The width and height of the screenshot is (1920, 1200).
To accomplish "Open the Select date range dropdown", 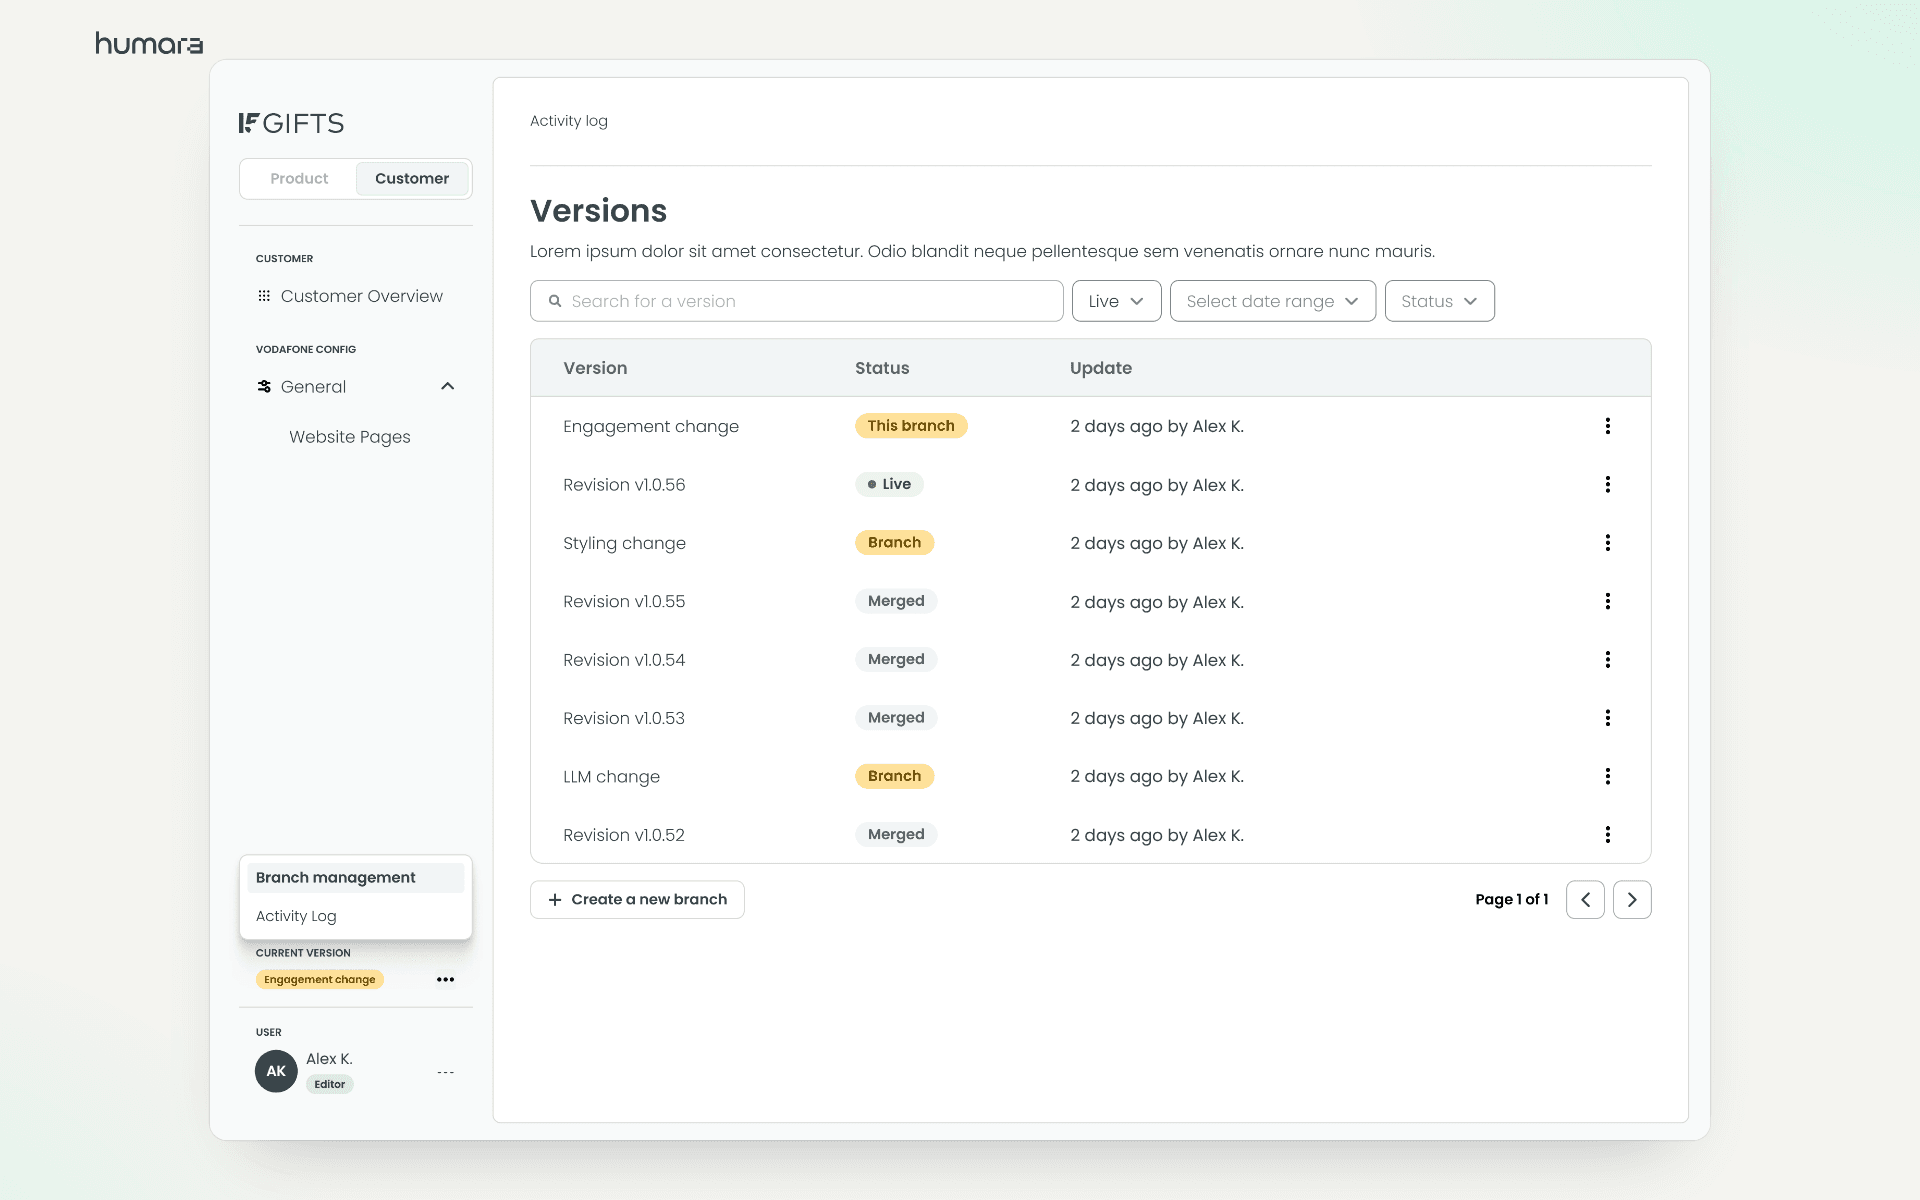I will click(x=1273, y=301).
